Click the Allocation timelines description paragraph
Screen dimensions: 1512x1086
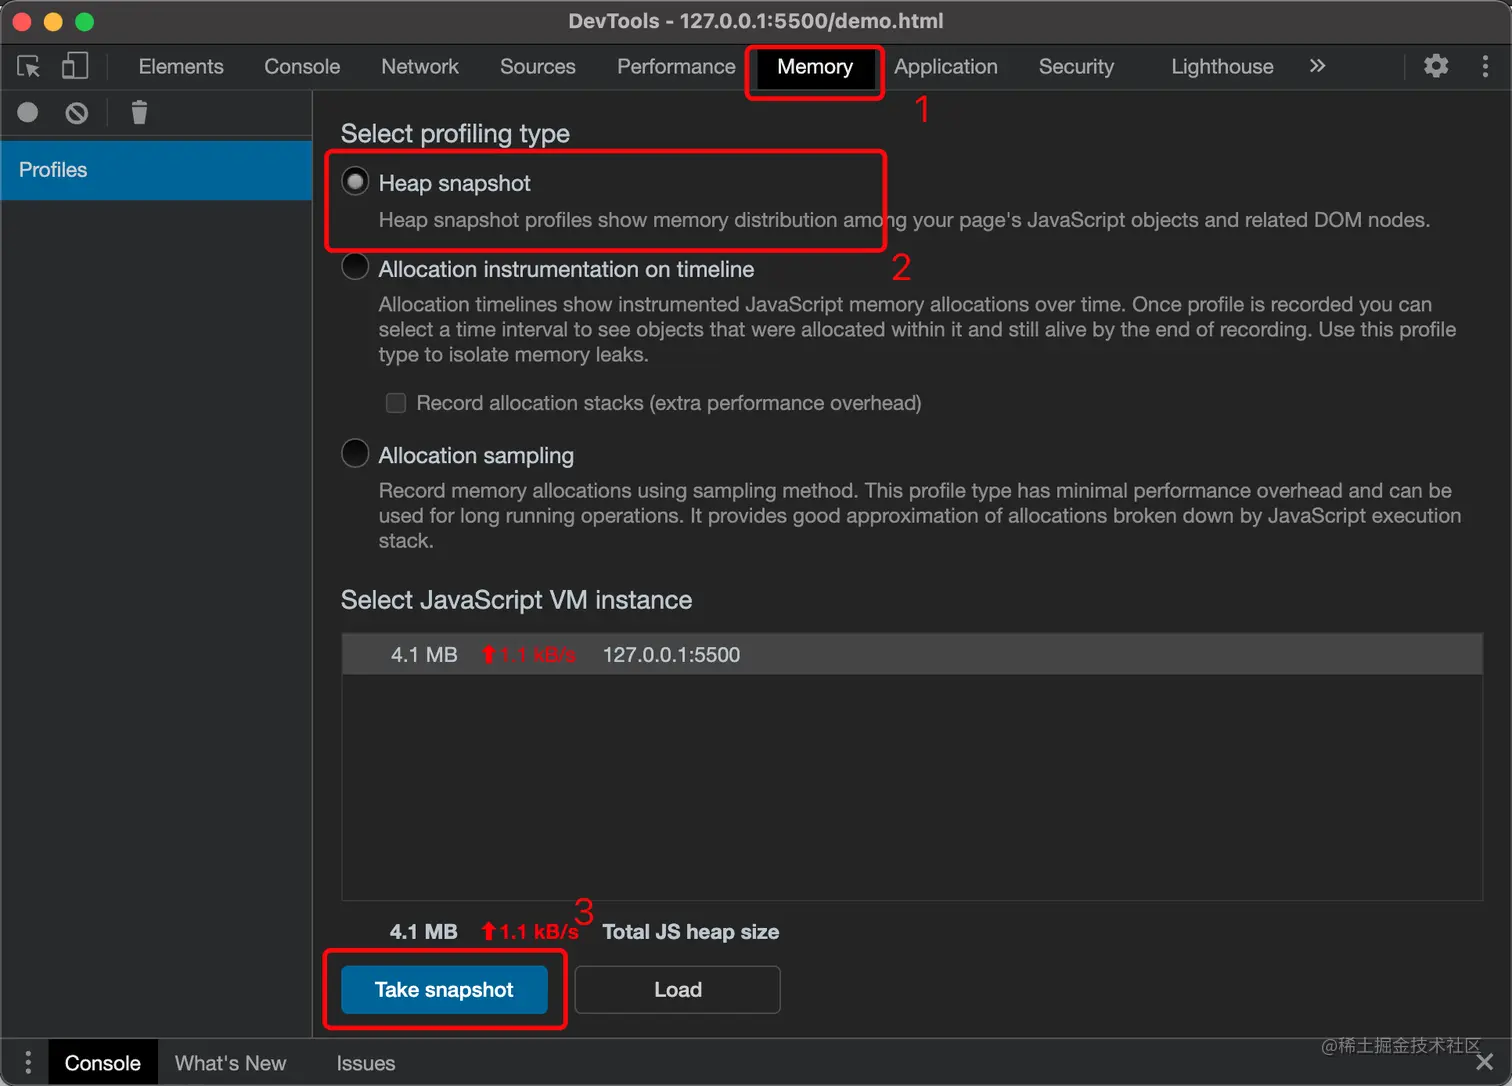coord(917,329)
